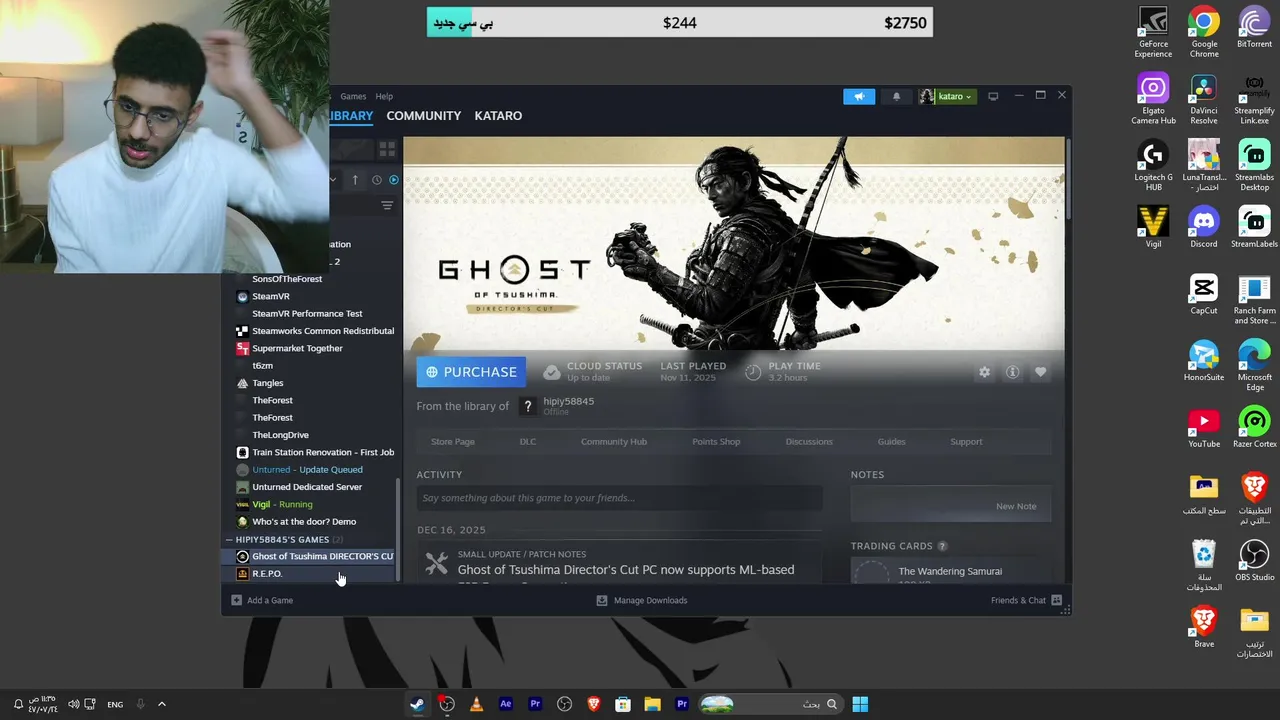Screen dimensions: 1280x720
Task: Open the kataro account dropdown
Action: pyautogui.click(x=946, y=96)
